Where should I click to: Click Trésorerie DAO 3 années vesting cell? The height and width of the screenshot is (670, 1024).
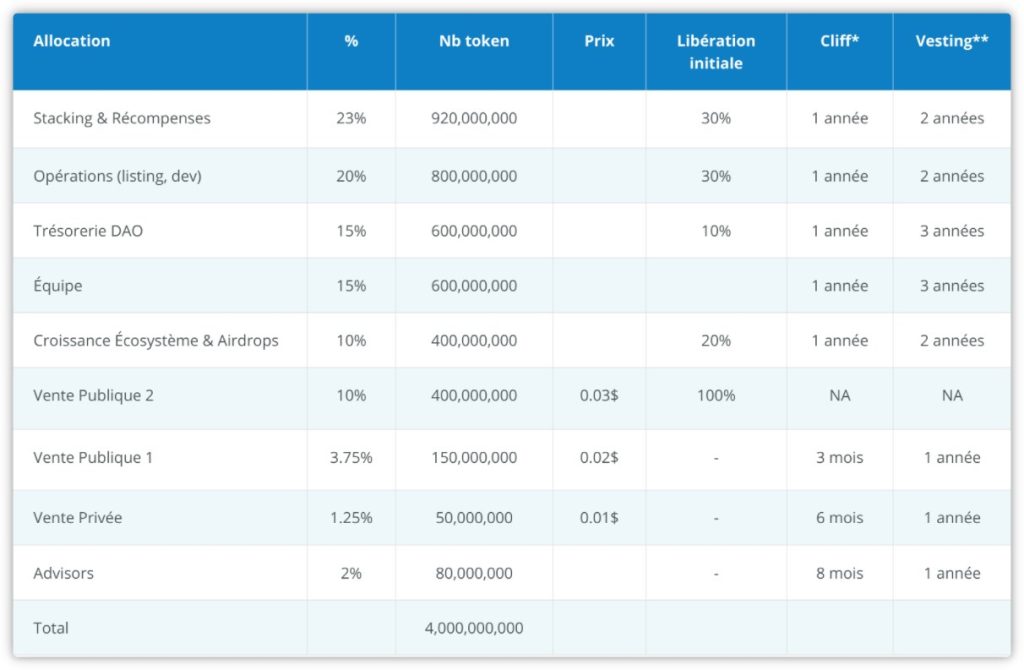[x=952, y=231]
